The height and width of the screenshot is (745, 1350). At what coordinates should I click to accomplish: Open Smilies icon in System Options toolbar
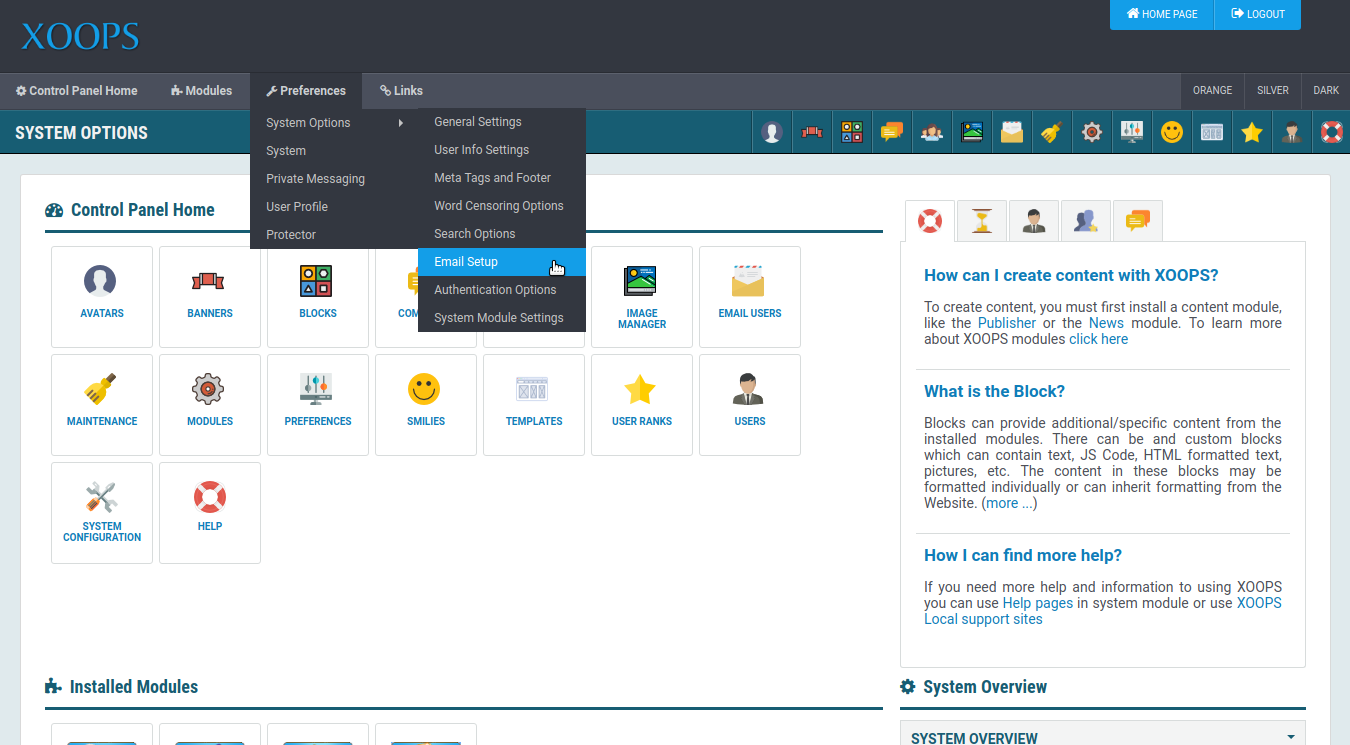pyautogui.click(x=1172, y=132)
